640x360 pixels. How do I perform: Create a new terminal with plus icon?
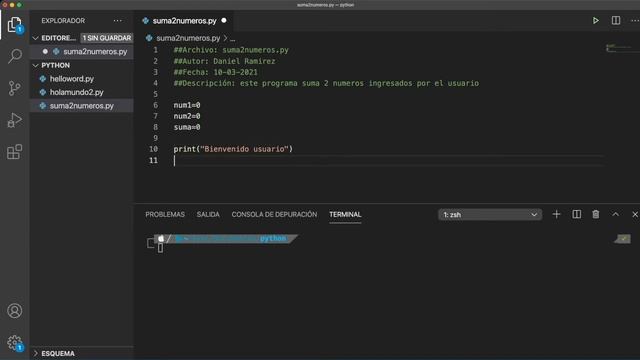click(556, 214)
